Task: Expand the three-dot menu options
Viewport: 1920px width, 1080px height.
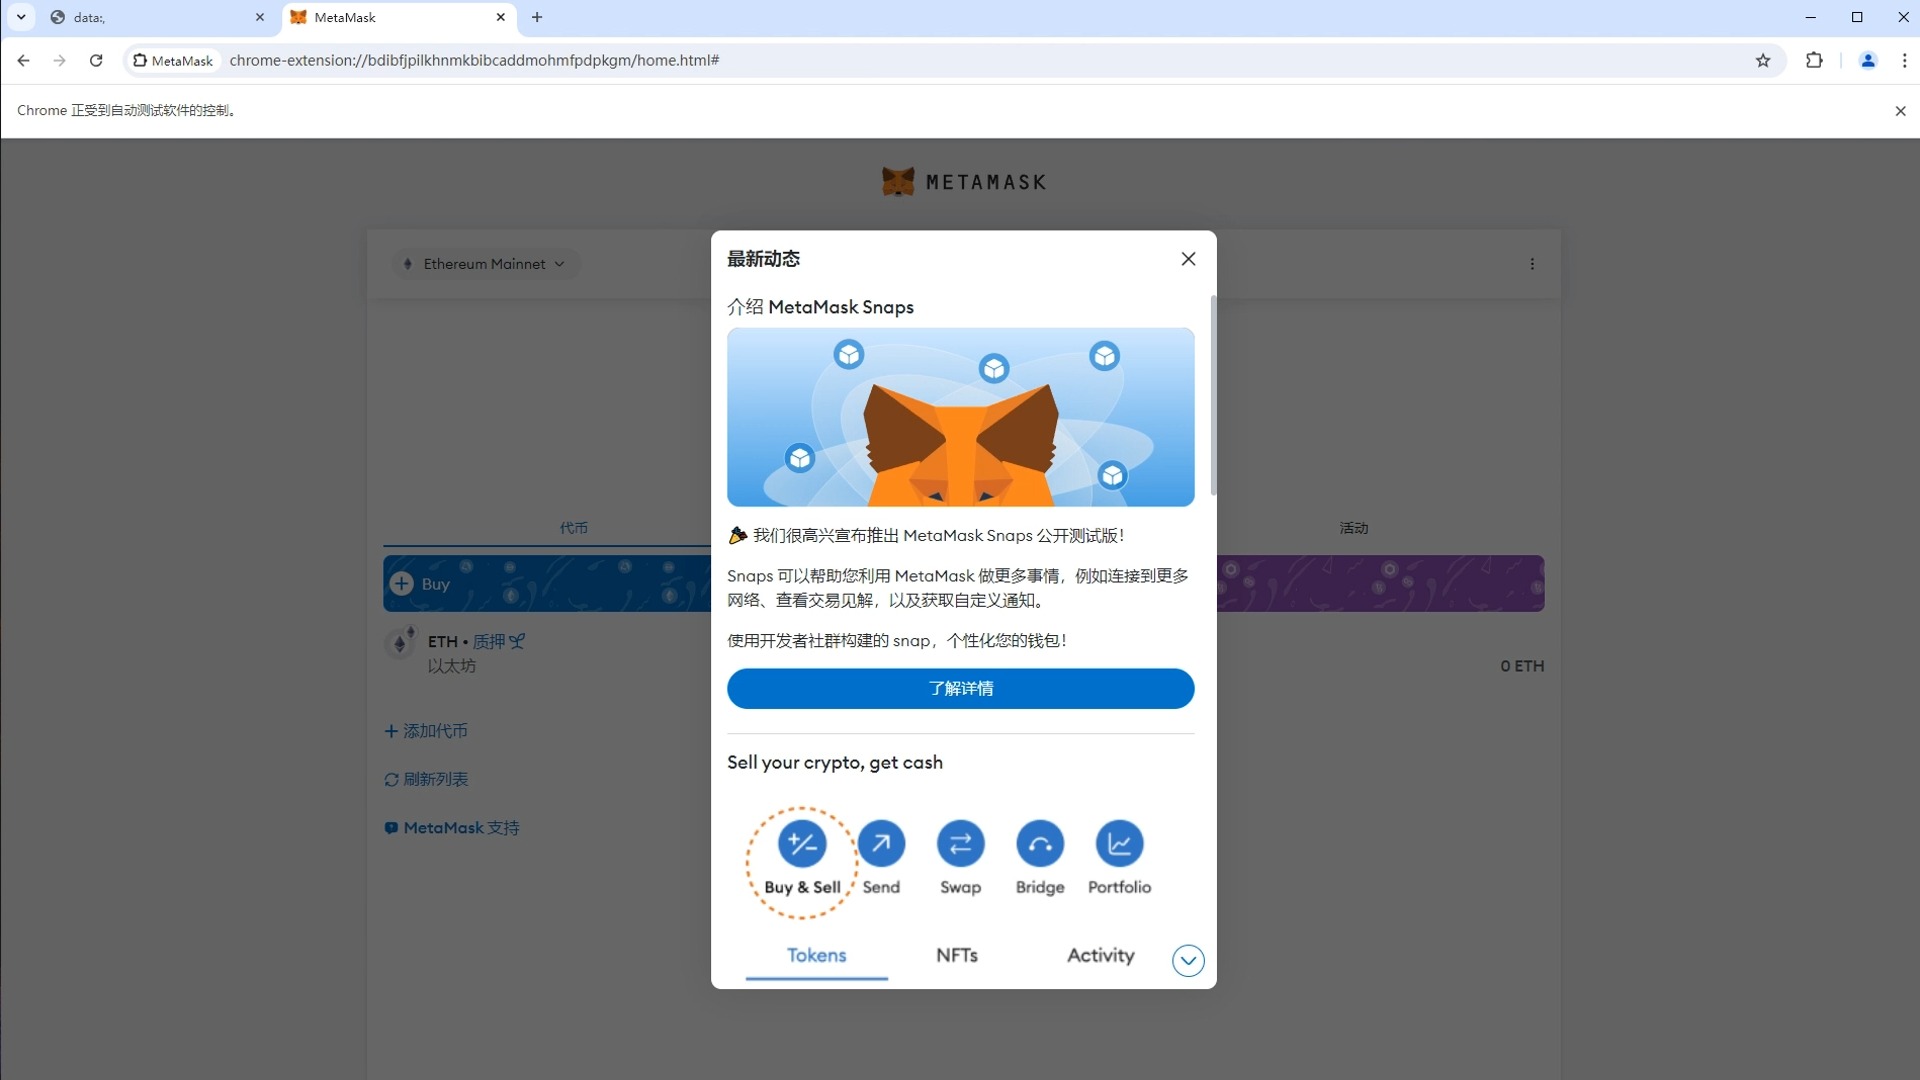Action: [x=1532, y=264]
